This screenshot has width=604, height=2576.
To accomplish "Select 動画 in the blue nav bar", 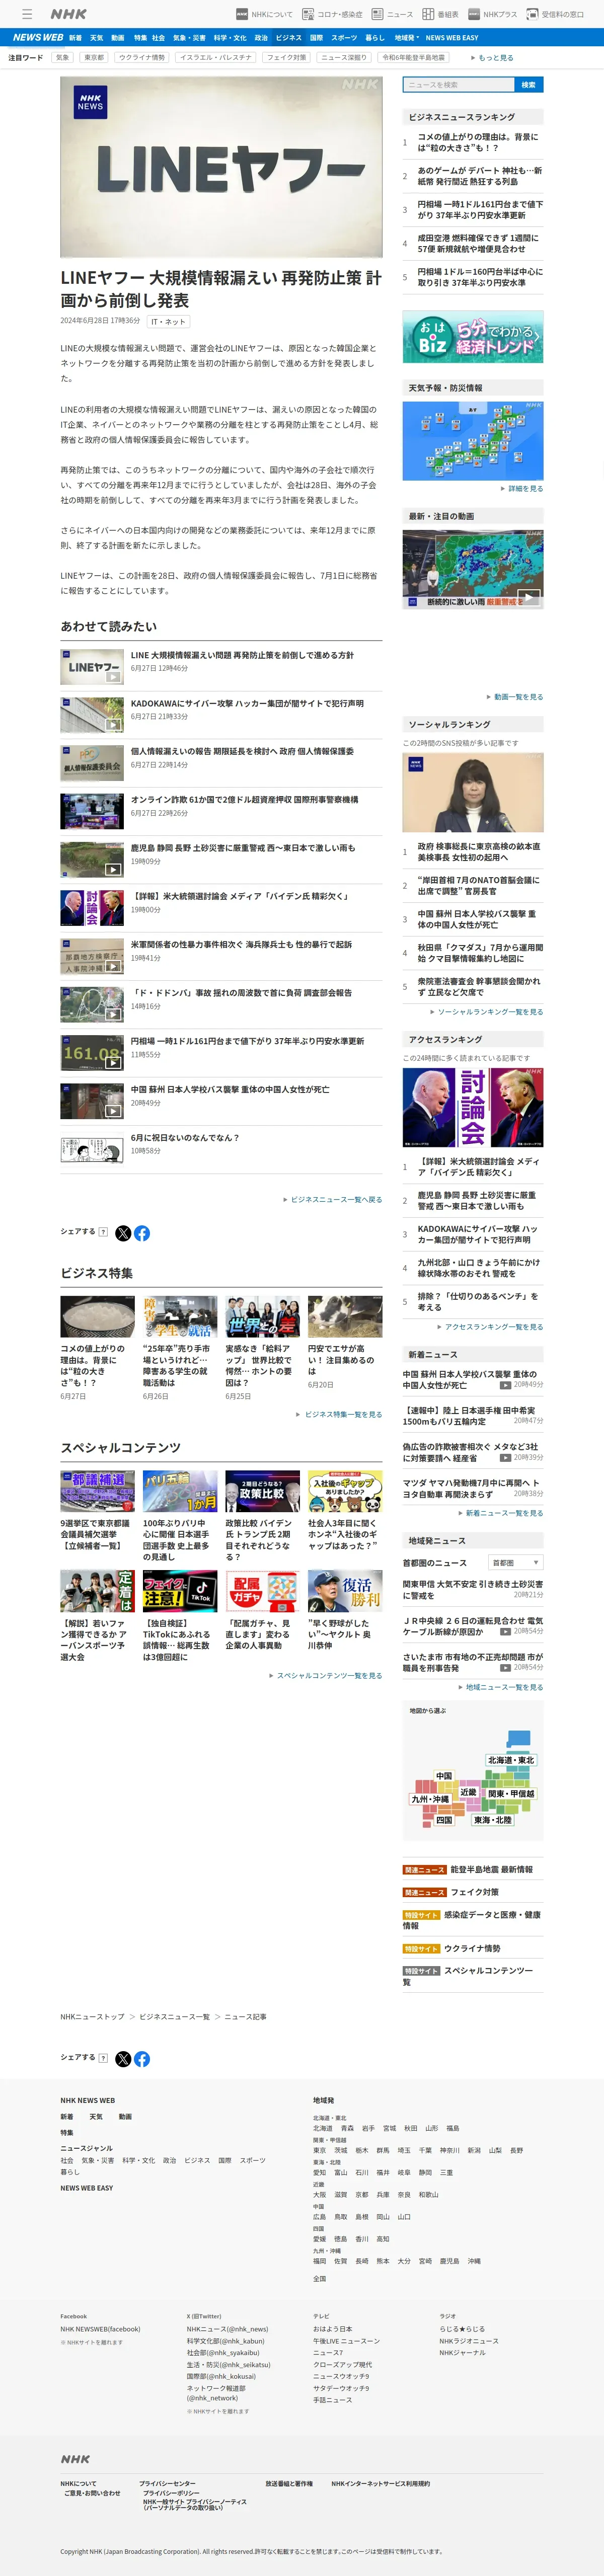I will [118, 37].
